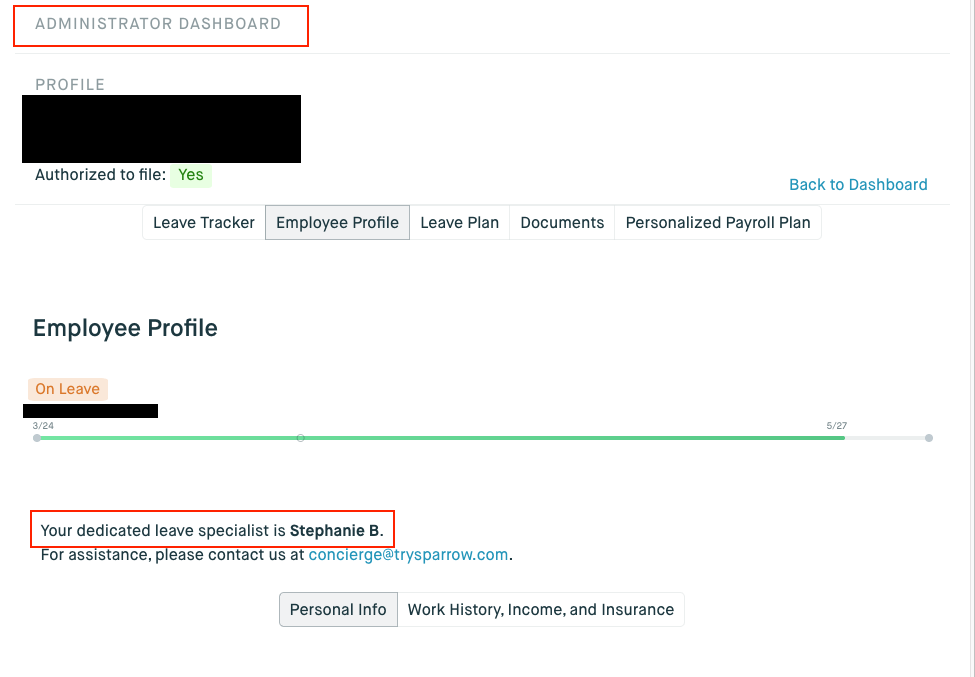Open the Leave Tracker tab
The image size is (975, 677).
[204, 223]
